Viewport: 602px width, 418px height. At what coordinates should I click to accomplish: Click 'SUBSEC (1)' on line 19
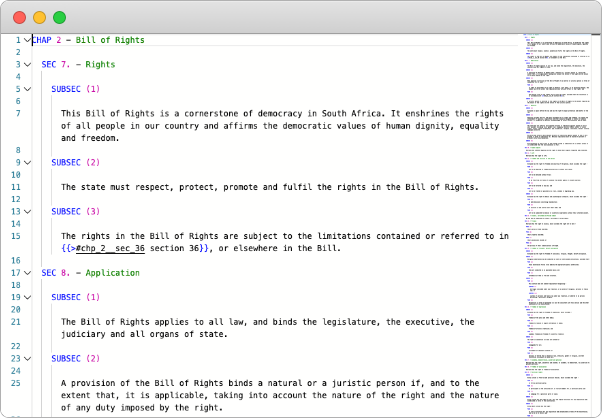coord(76,297)
